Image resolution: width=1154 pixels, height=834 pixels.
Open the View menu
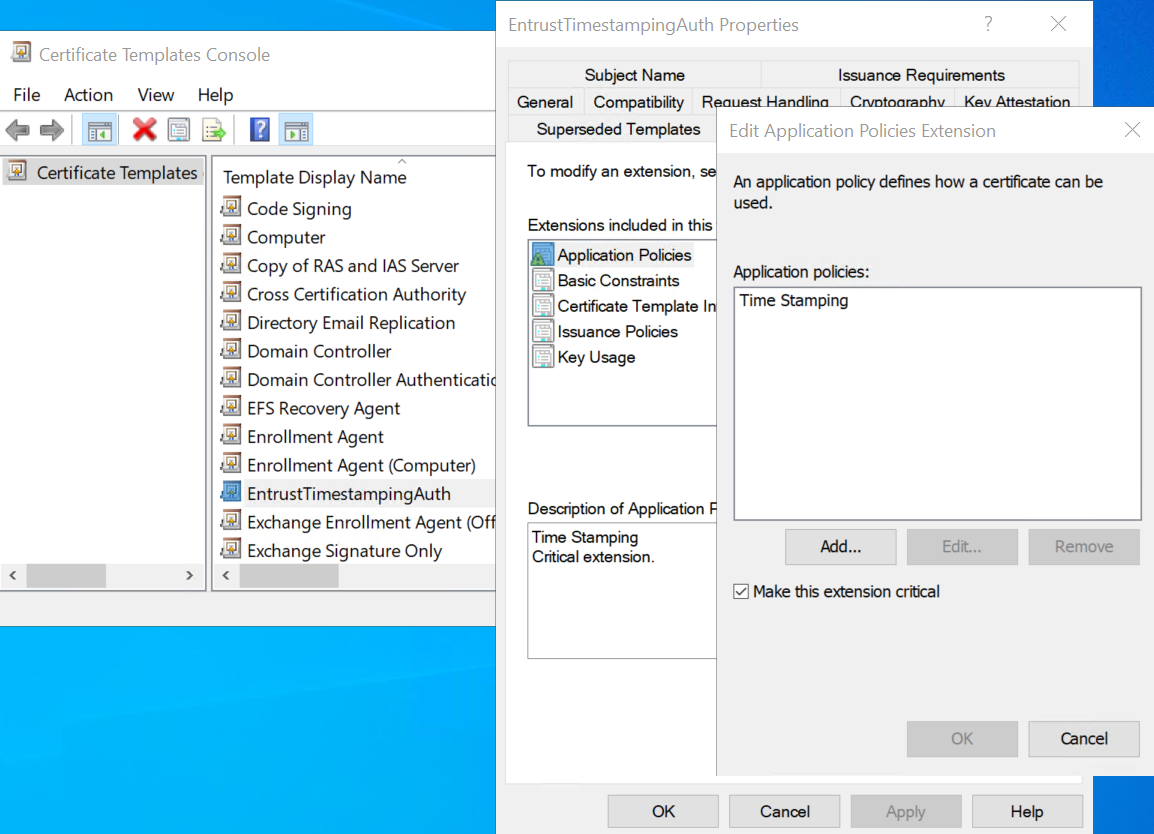click(155, 95)
